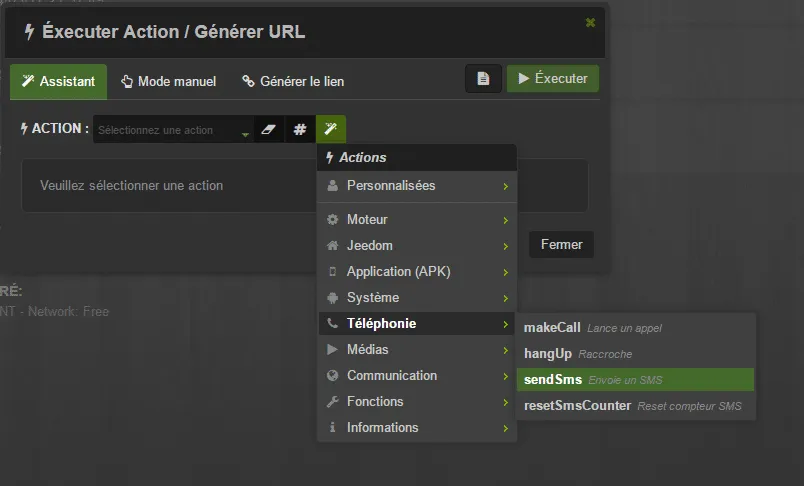Click the hash symbol button
Viewport: 804px width, 486px height.
point(300,129)
